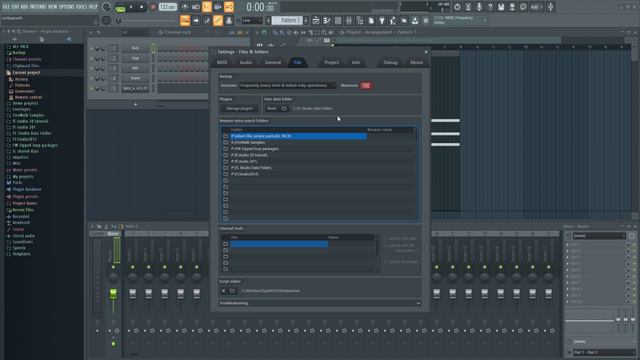Open the Playlist view icon
640x360 pixels.
[316, 20]
